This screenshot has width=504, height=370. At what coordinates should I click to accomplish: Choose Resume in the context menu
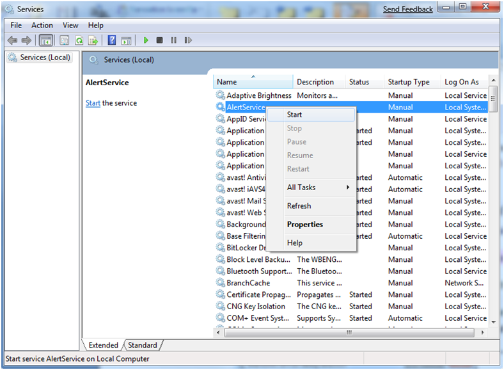point(311,155)
